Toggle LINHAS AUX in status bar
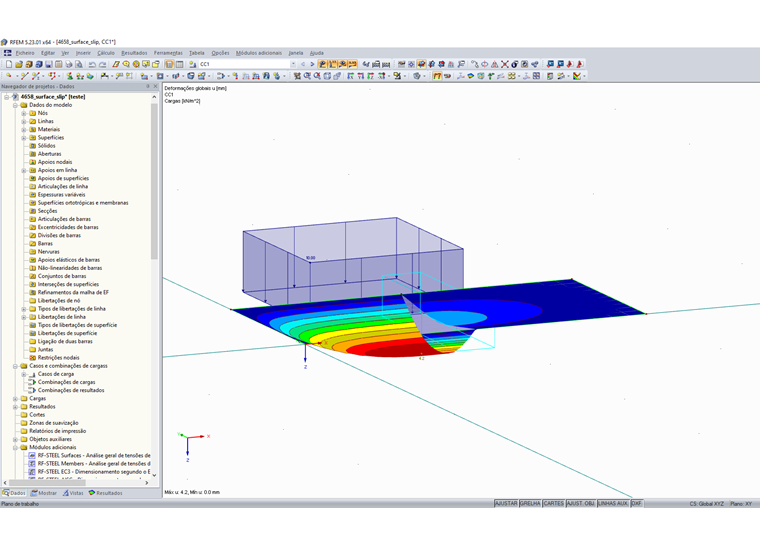The width and height of the screenshot is (760, 545). click(613, 503)
